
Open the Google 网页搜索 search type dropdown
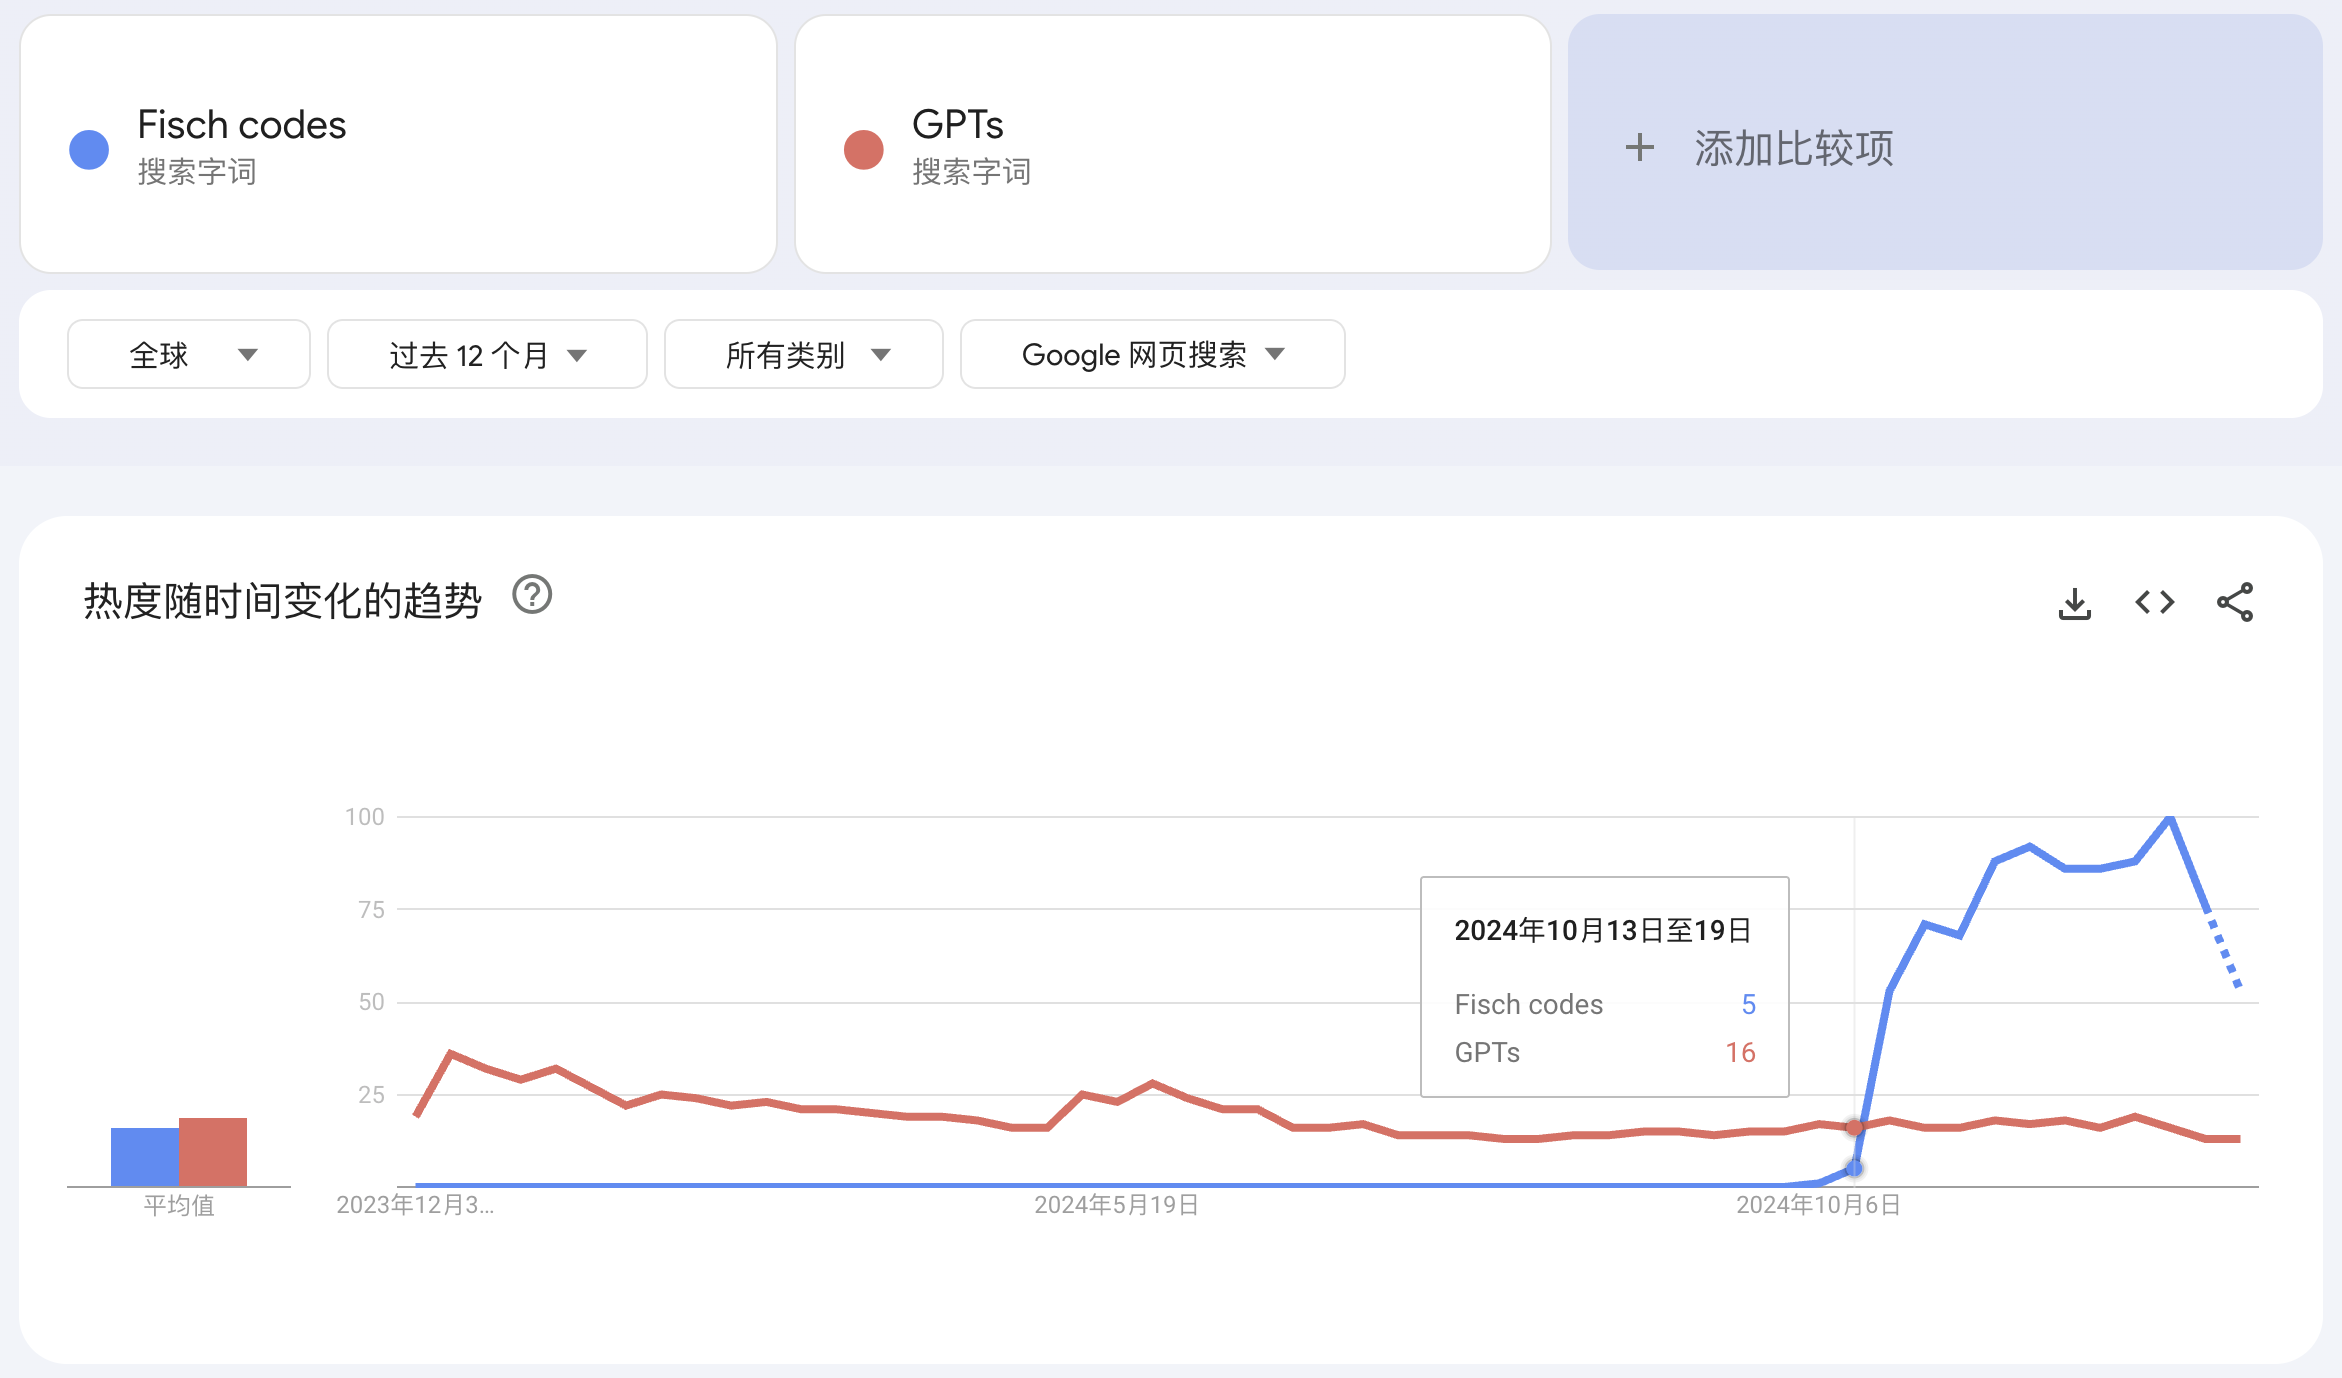click(x=1153, y=354)
